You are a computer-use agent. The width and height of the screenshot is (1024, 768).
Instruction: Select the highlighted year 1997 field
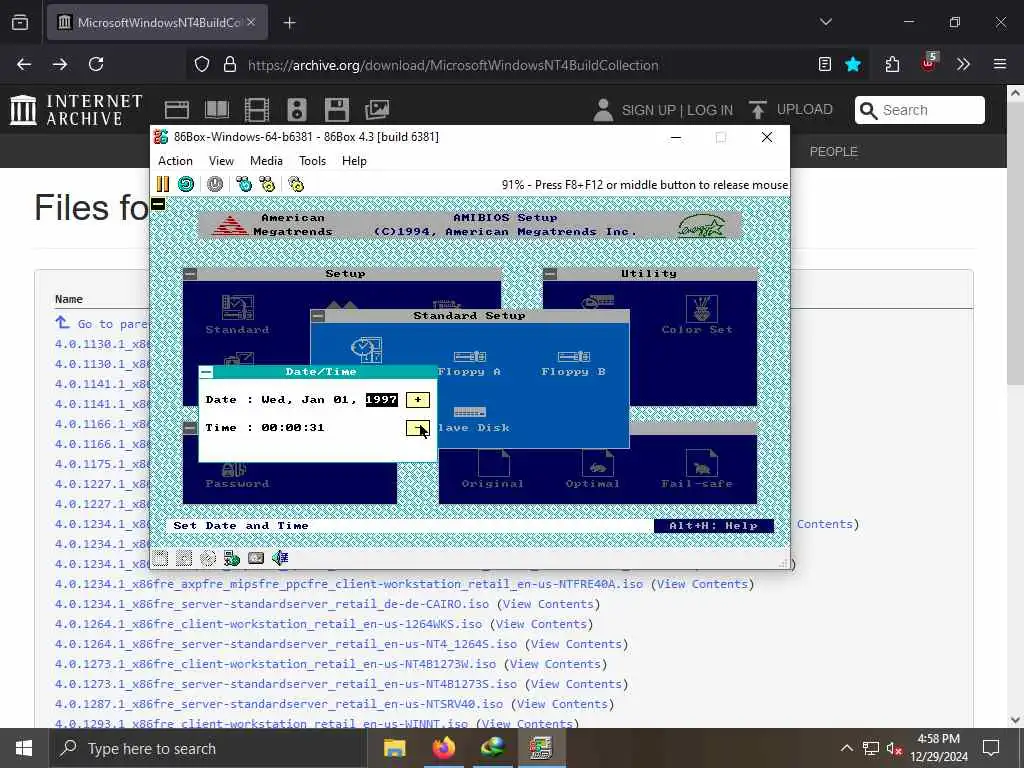click(x=381, y=400)
